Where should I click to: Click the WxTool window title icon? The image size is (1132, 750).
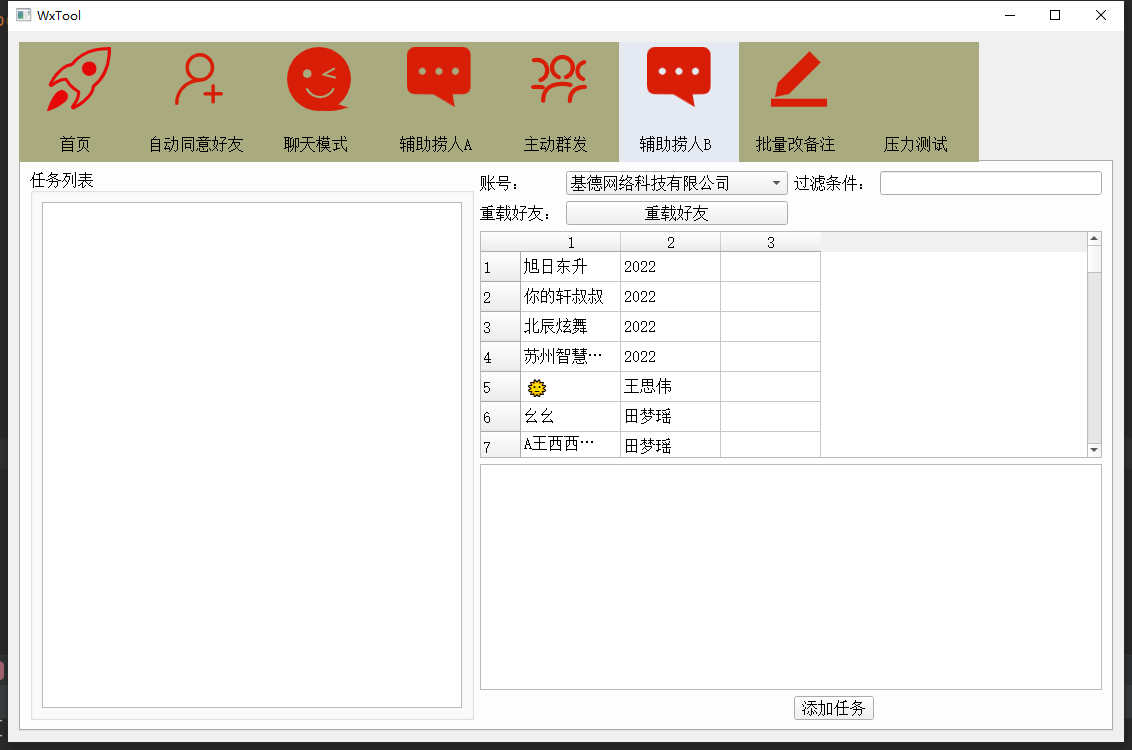pos(23,15)
